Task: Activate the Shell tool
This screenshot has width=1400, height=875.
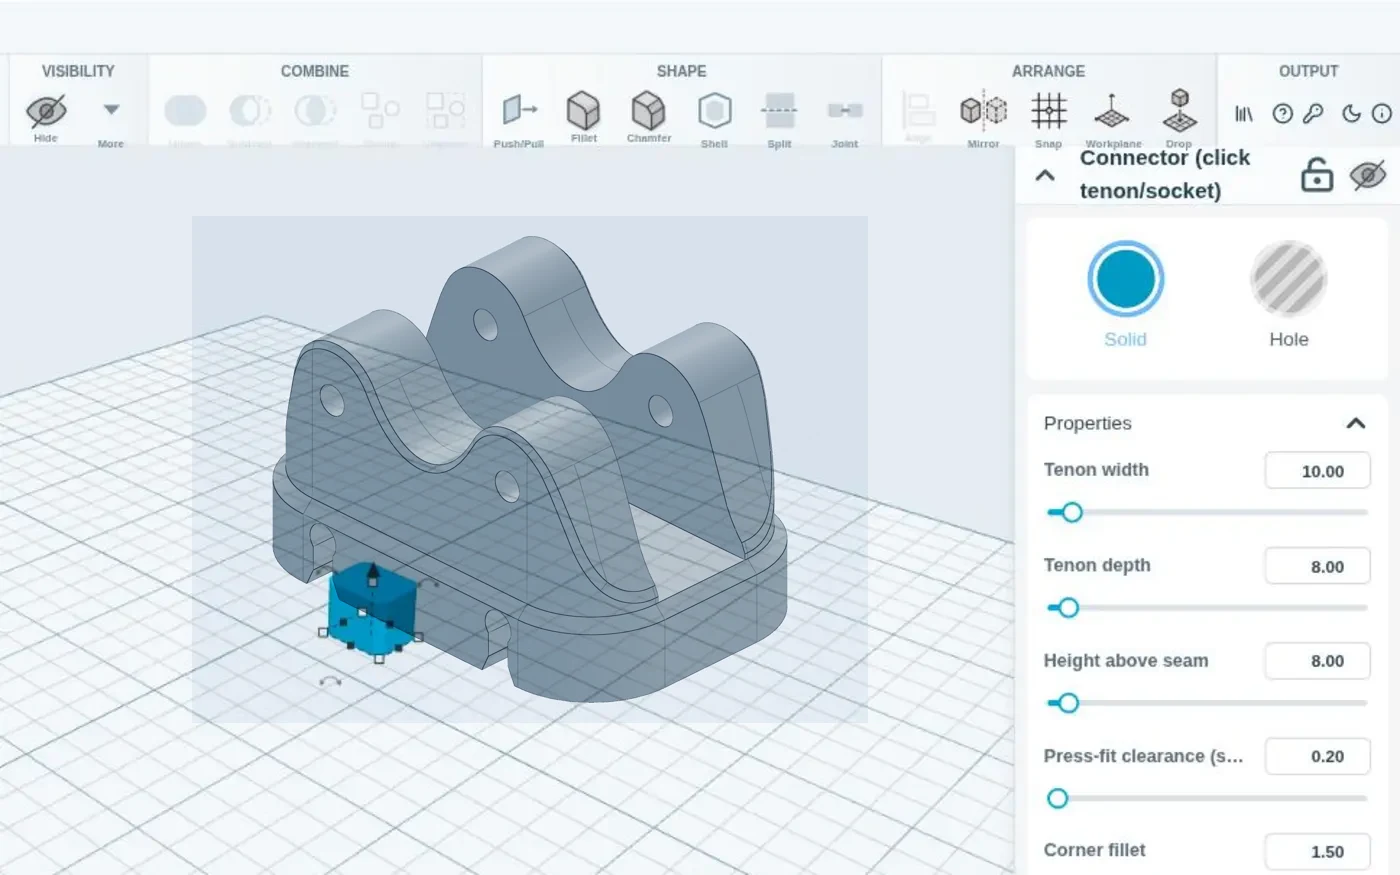Action: (714, 119)
